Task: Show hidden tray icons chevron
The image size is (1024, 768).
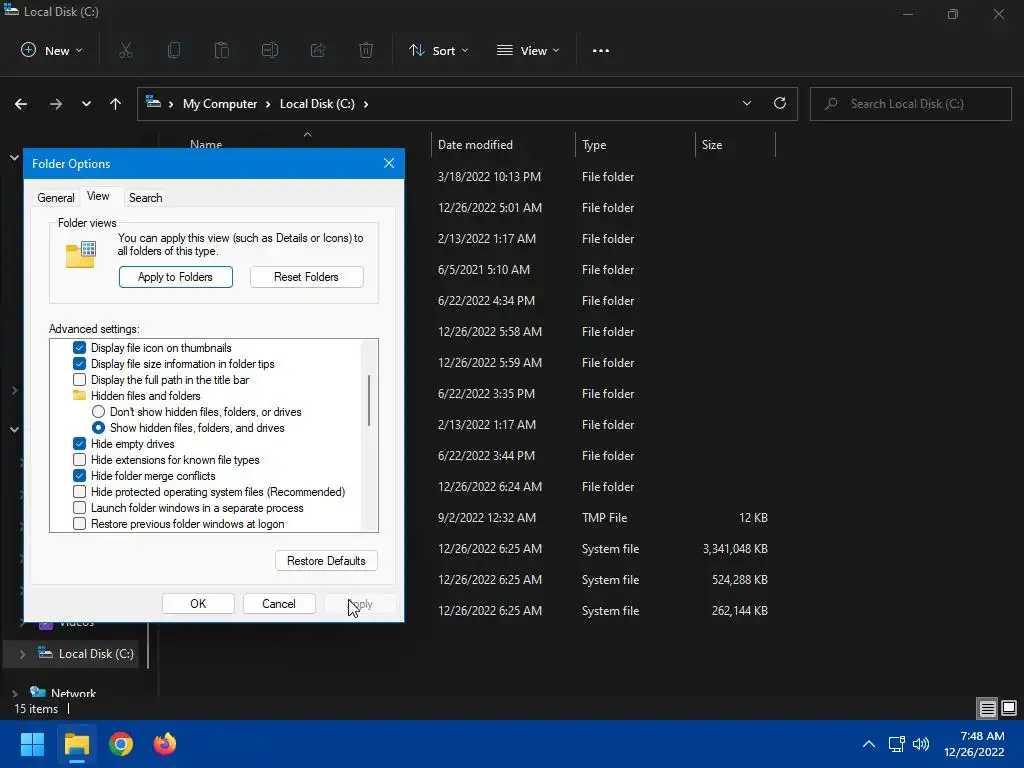Action: tap(869, 744)
